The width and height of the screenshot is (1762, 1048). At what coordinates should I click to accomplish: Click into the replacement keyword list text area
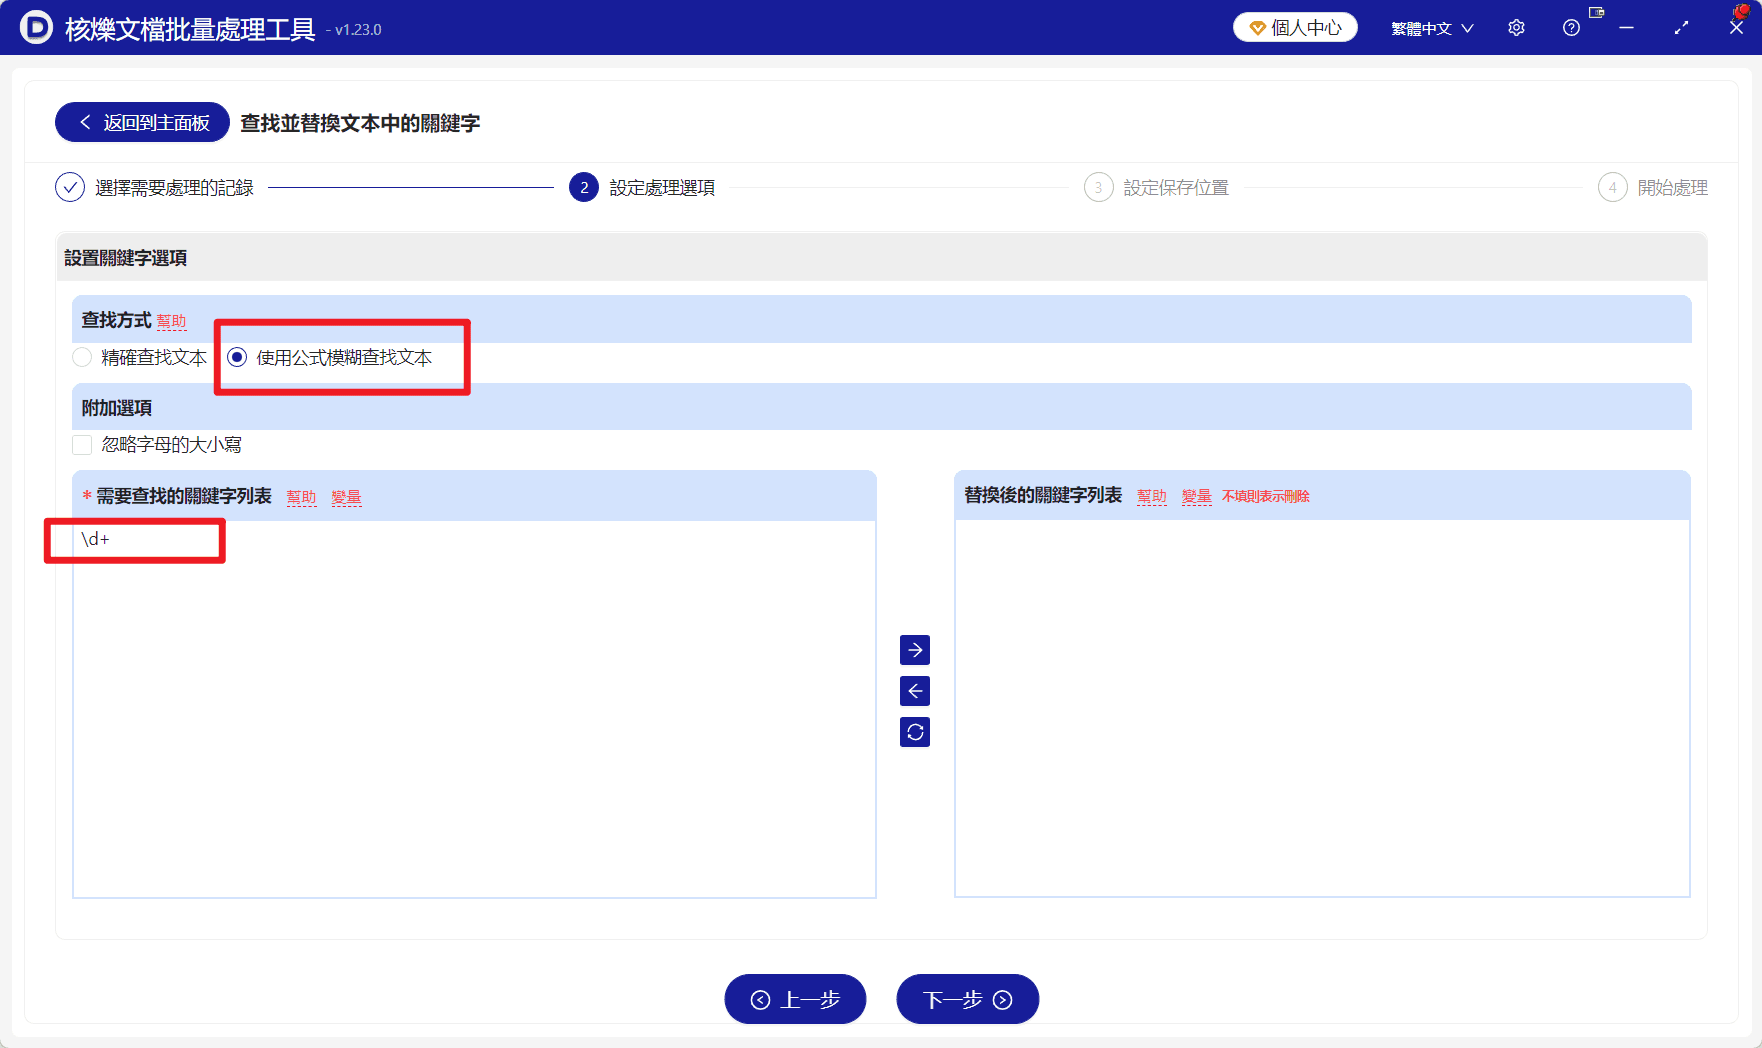point(1322,709)
